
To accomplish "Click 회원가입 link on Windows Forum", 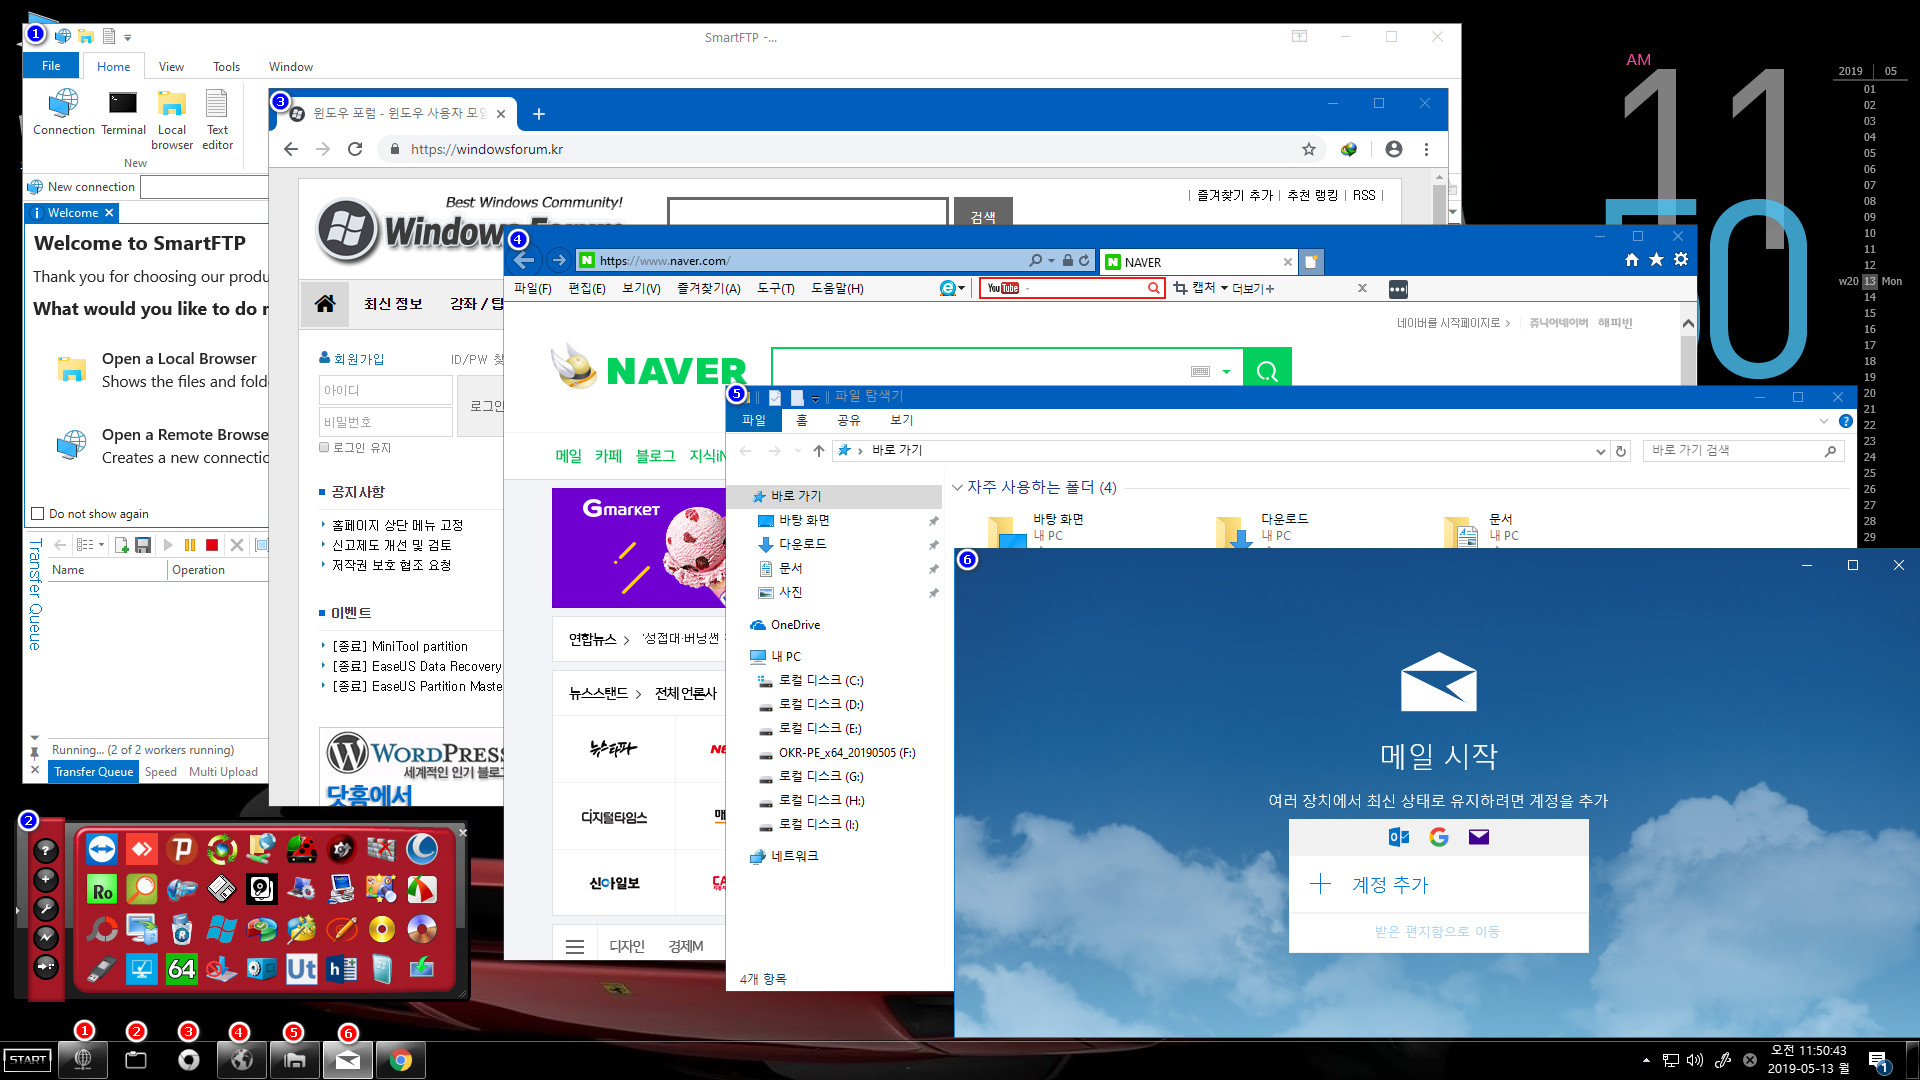I will coord(358,358).
